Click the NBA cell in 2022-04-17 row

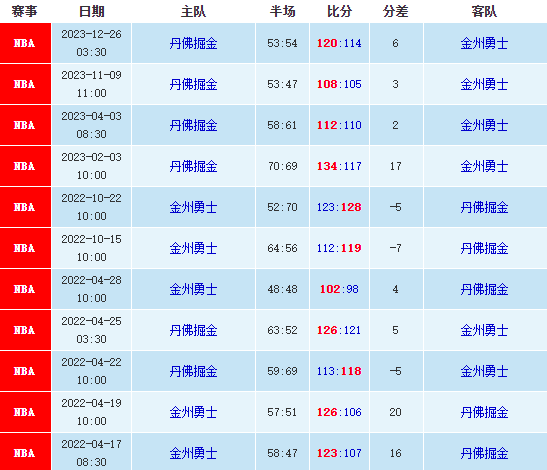coord(25,452)
